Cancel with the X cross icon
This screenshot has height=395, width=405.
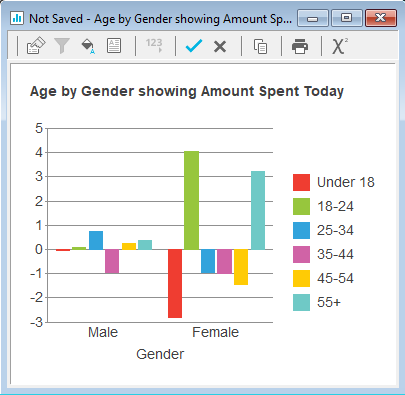tap(220, 47)
